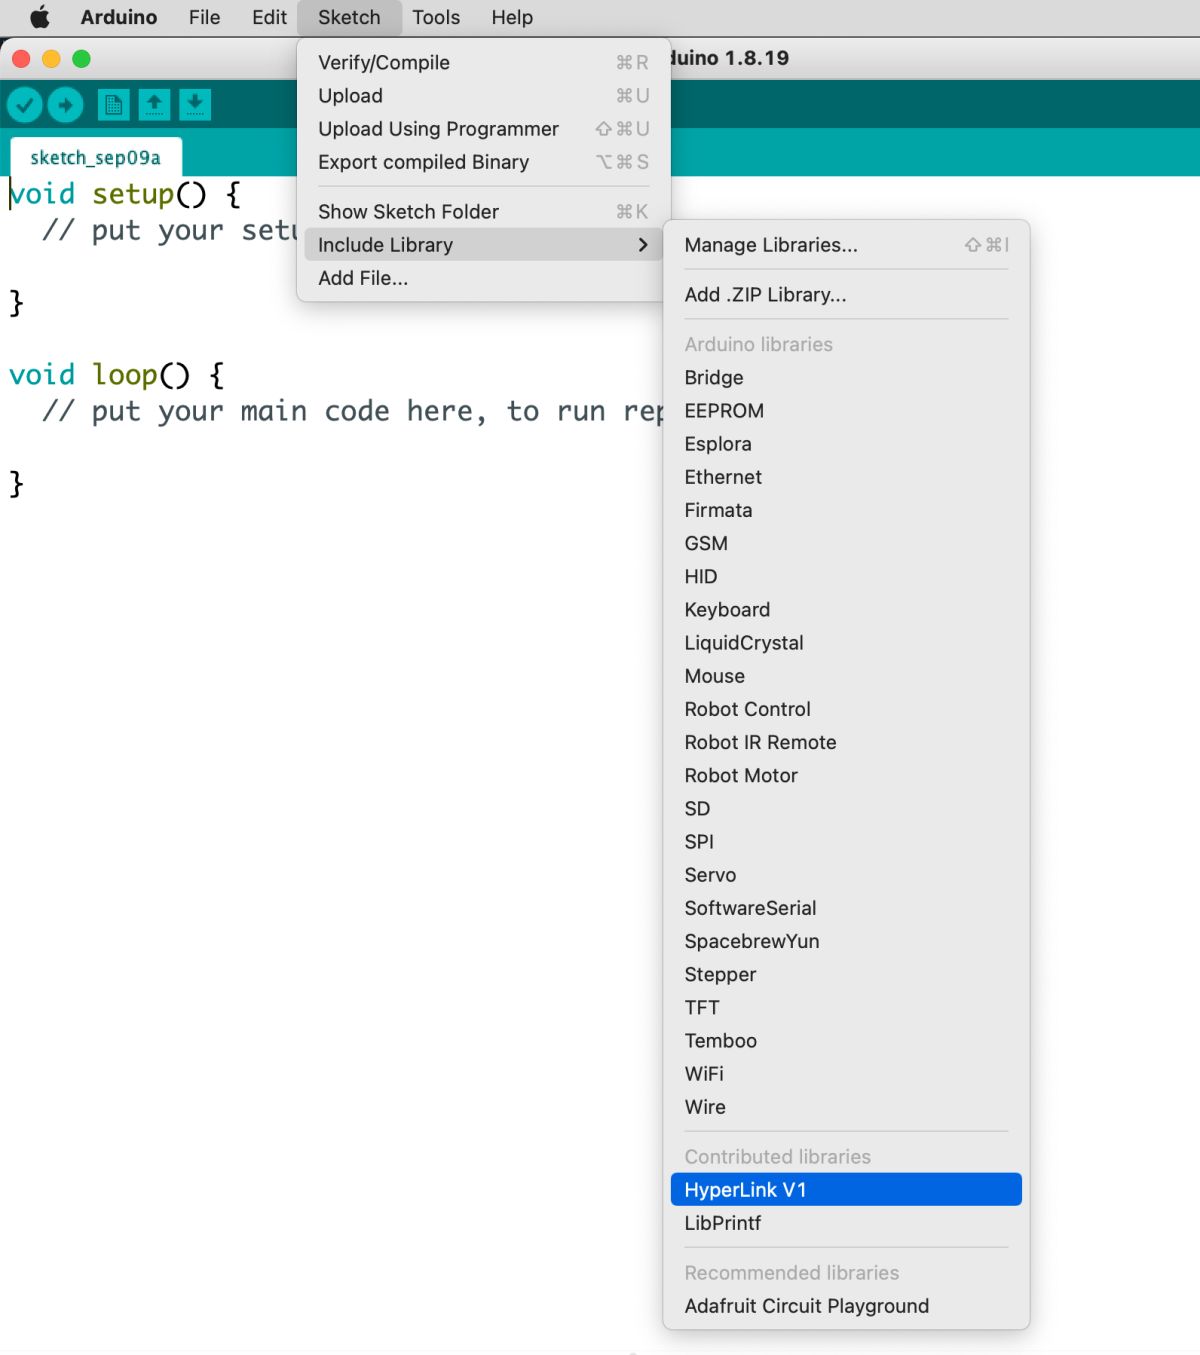Include the Robot Control library
Screen dimensions: 1200x1355
[846, 708]
